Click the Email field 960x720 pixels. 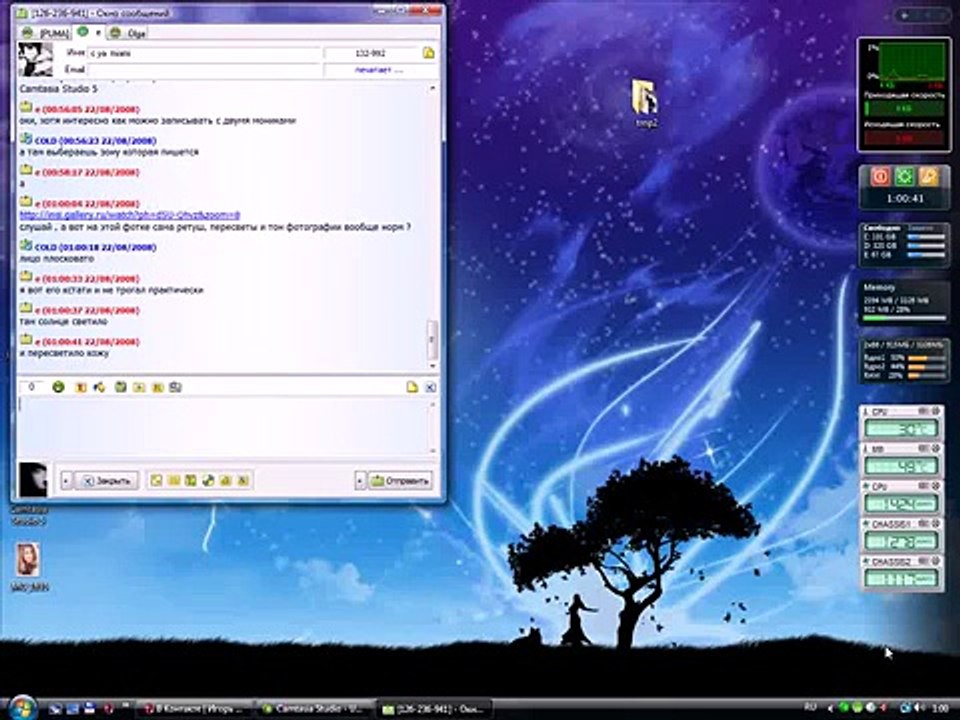[204, 70]
